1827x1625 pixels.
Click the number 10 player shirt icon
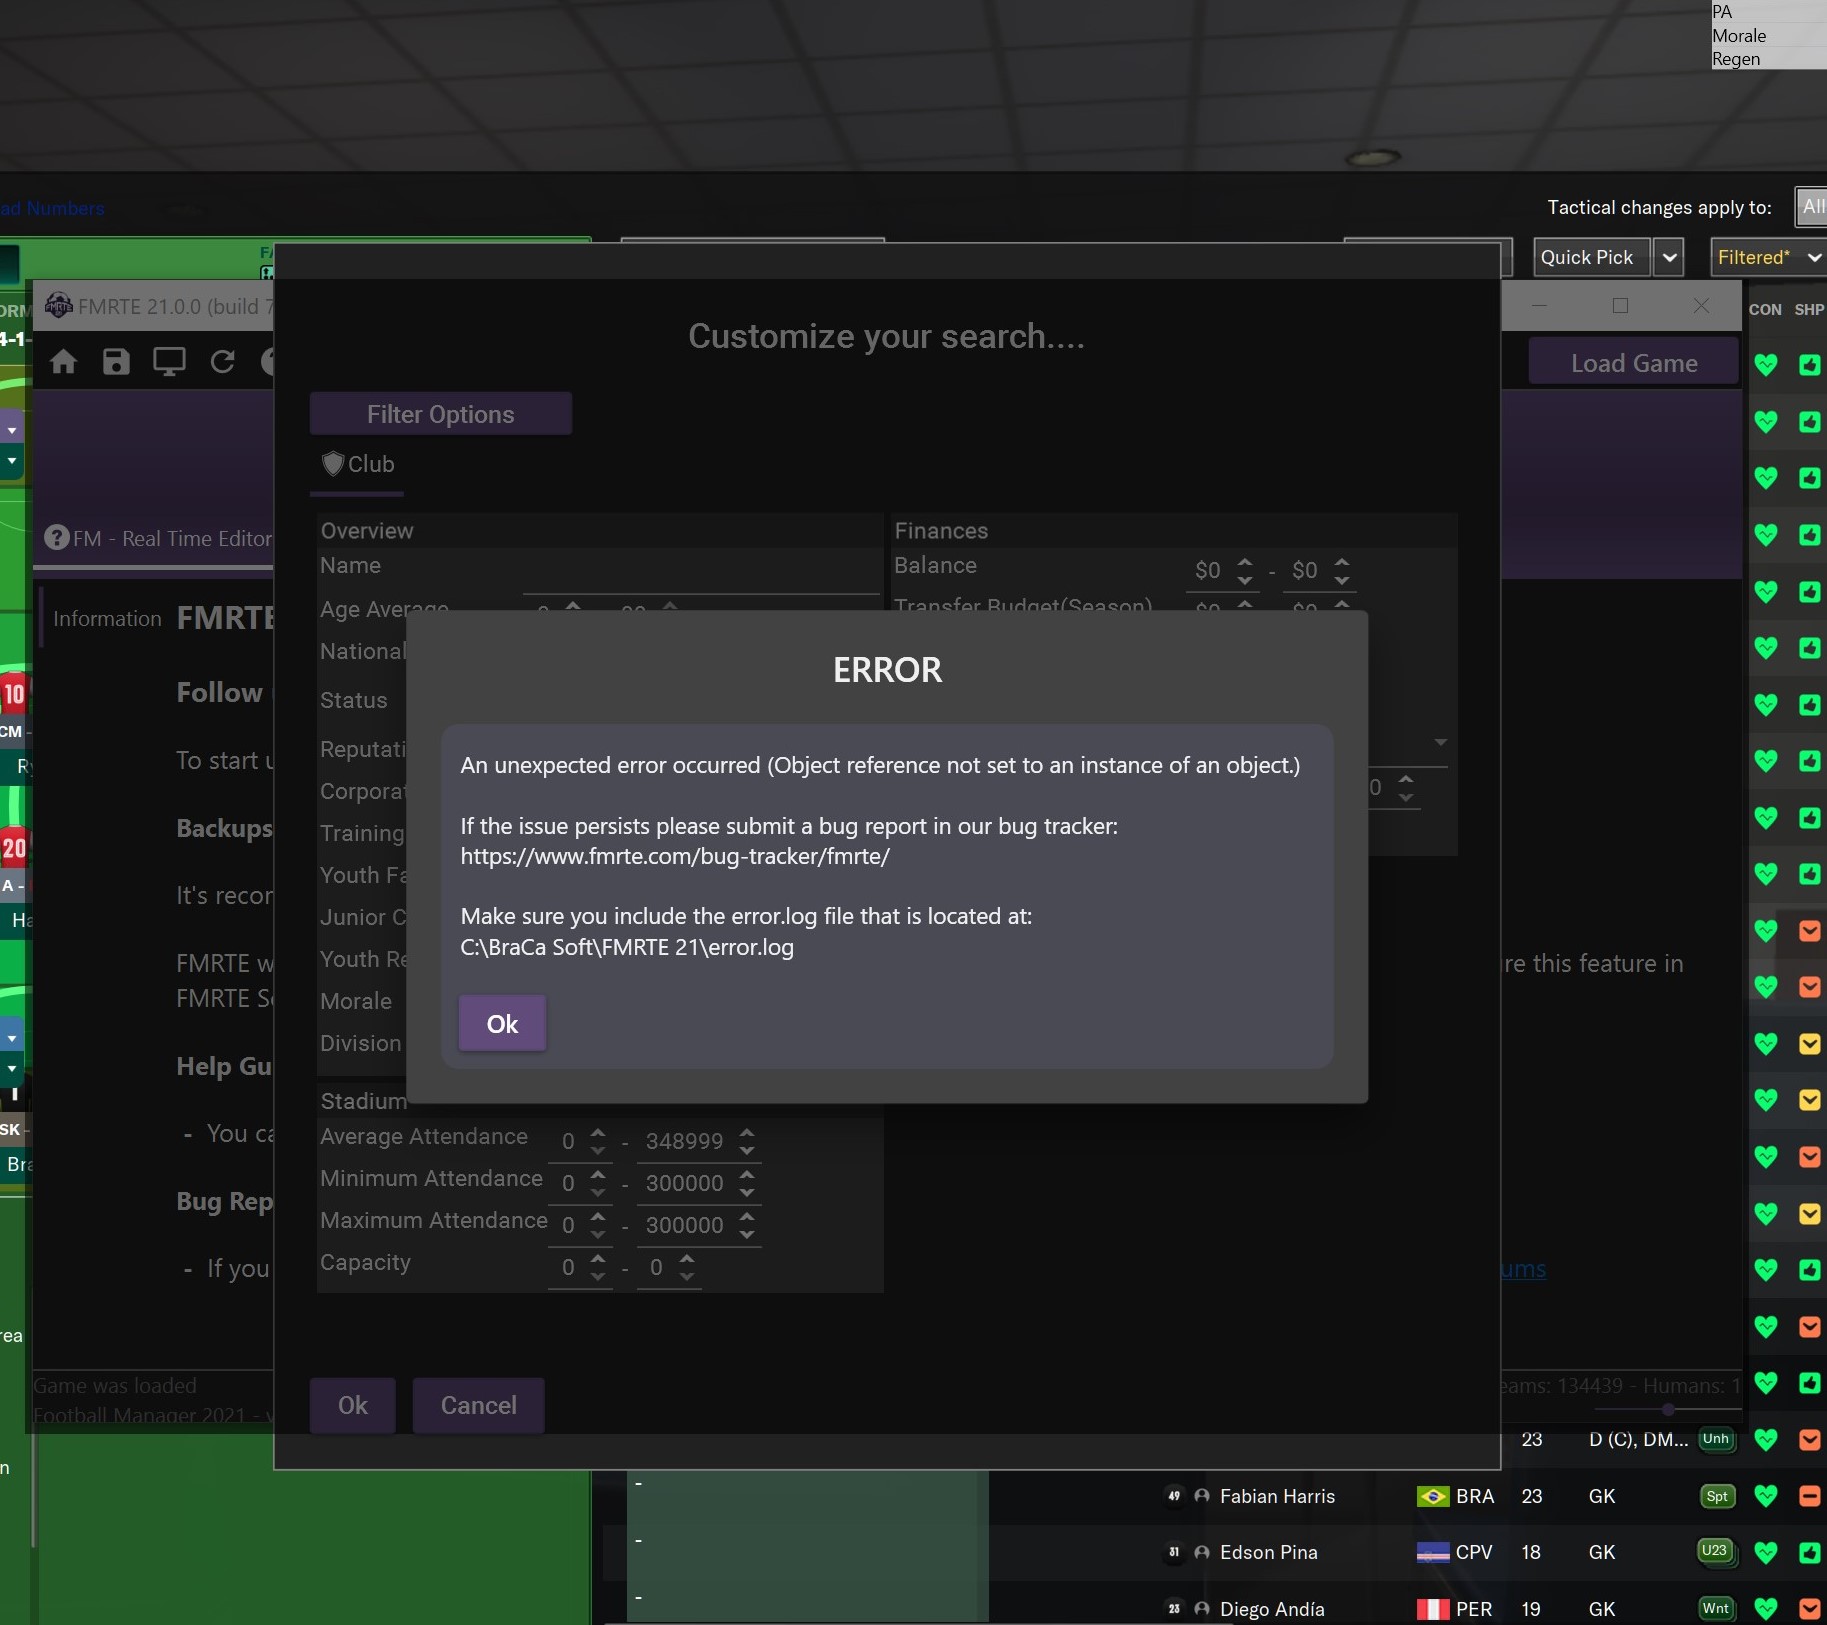point(13,693)
